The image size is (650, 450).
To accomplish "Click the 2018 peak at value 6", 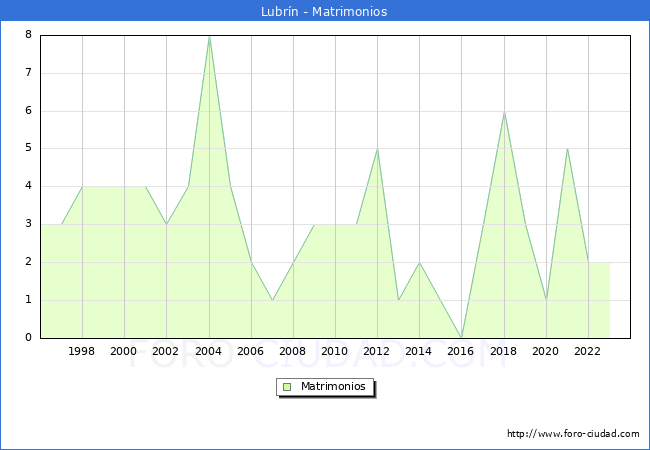I will point(504,111).
